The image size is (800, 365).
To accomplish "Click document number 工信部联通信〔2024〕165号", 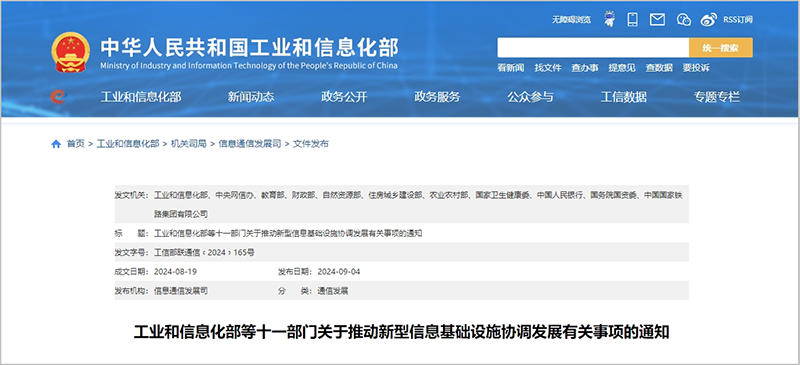I will (205, 252).
